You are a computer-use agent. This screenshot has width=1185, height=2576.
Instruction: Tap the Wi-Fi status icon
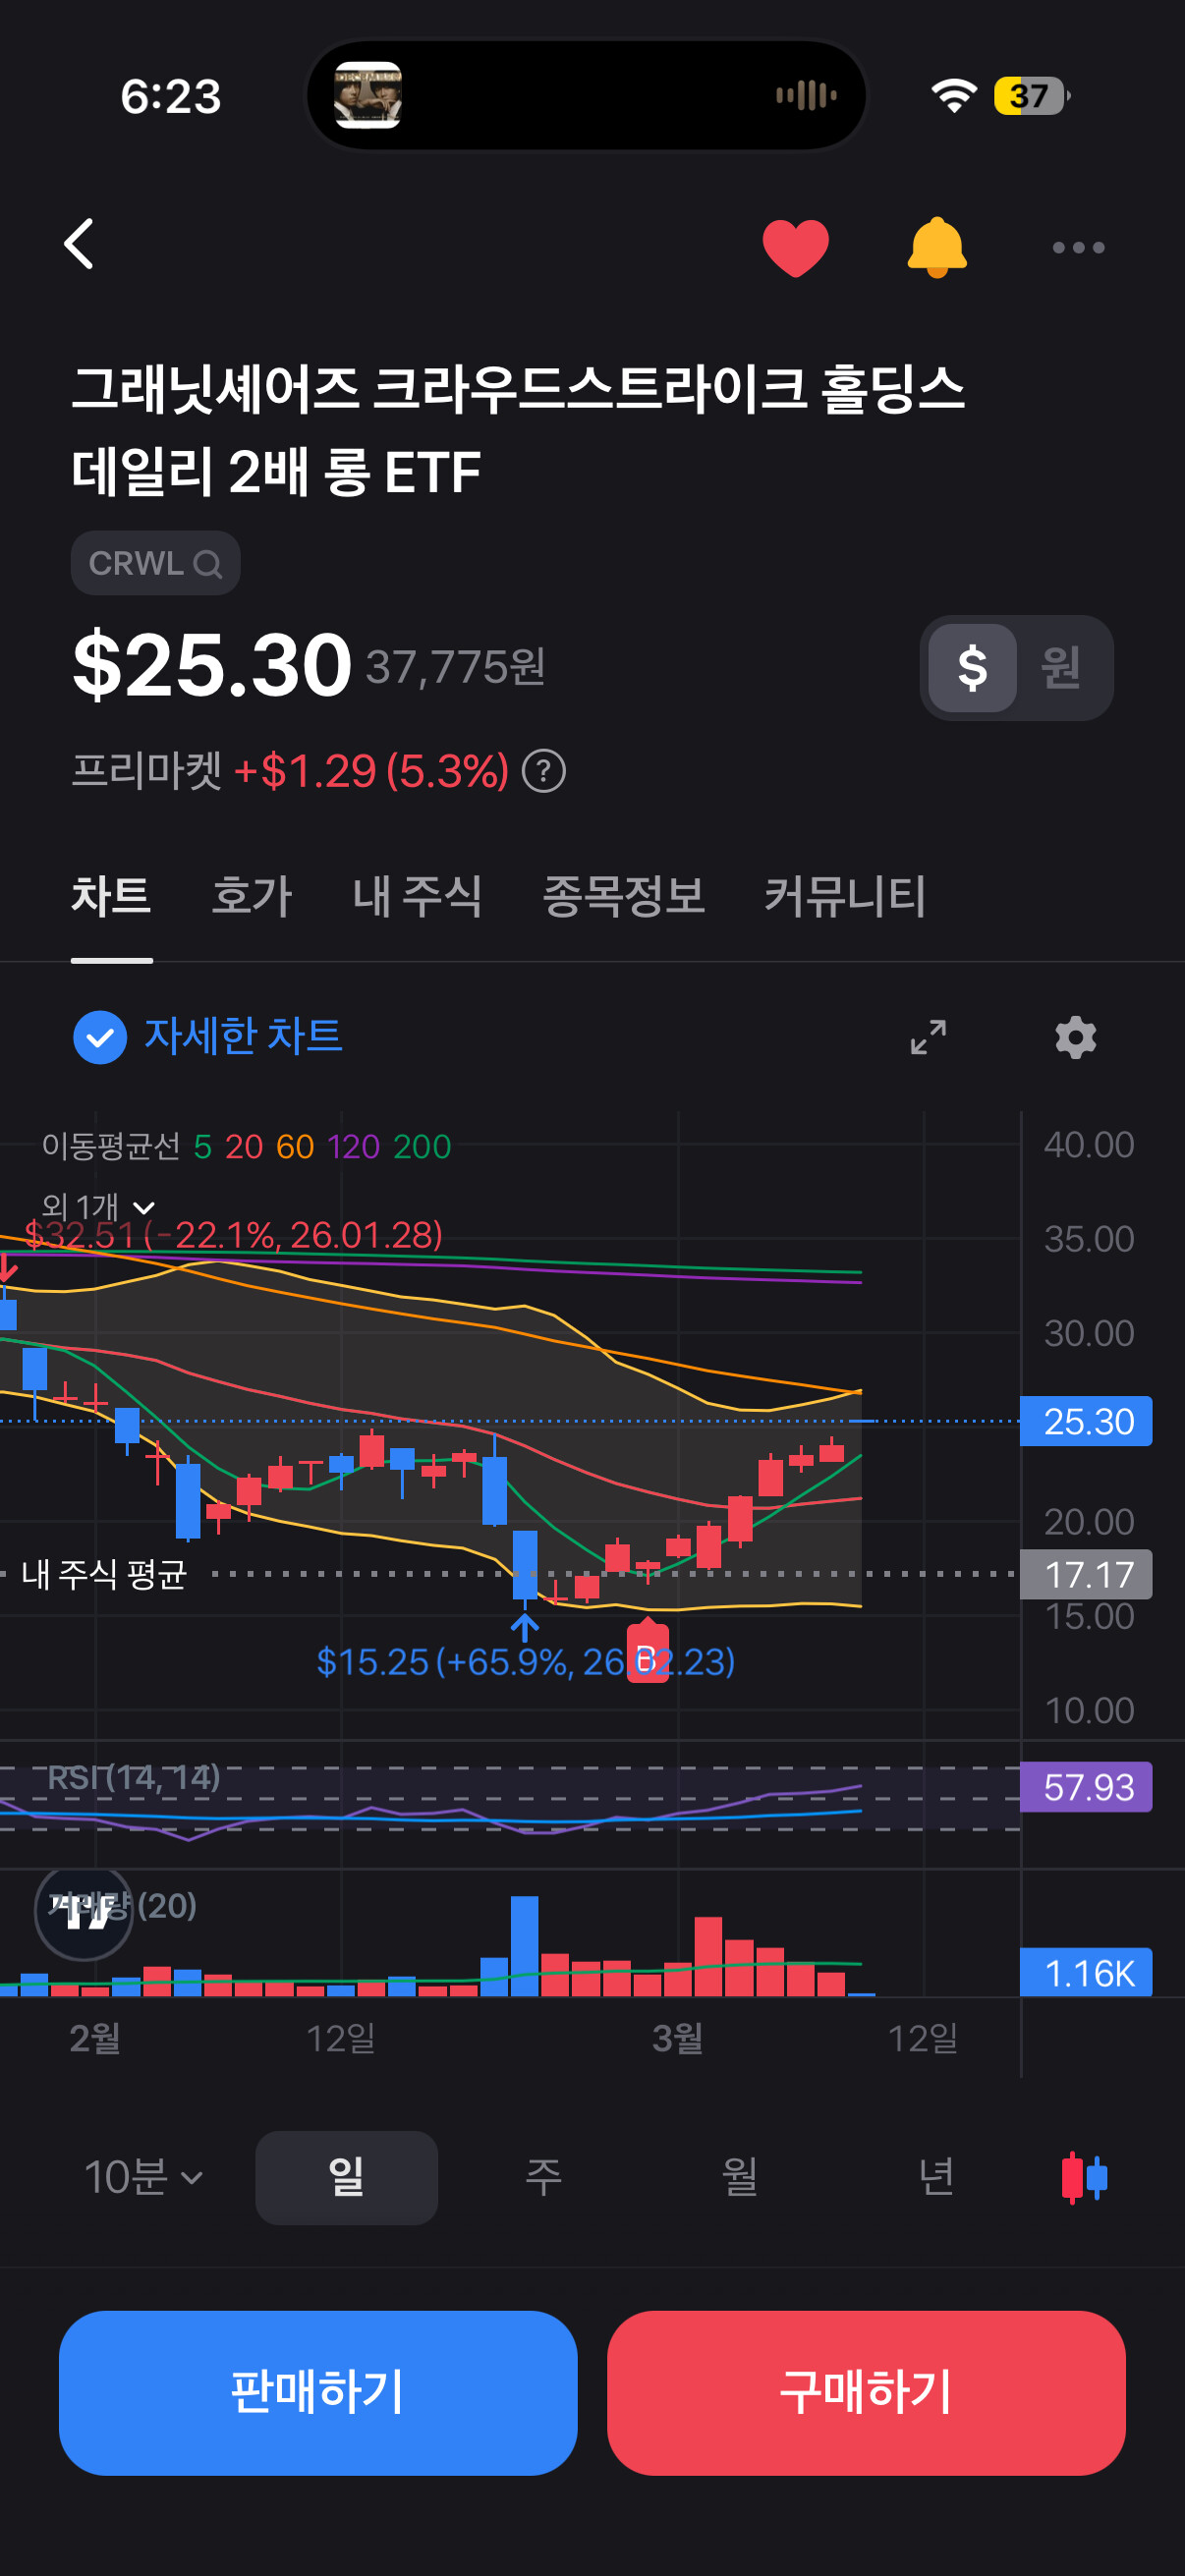(953, 96)
